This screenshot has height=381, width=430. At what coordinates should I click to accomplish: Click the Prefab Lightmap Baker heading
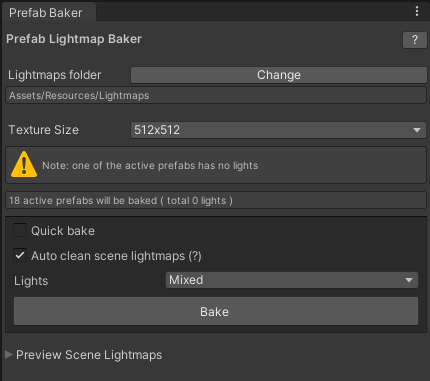pyautogui.click(x=74, y=39)
